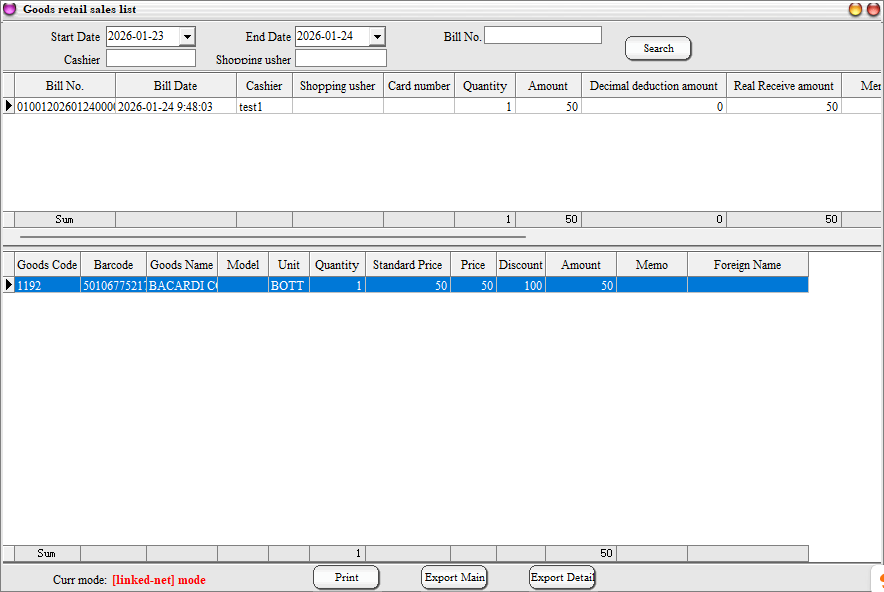Click the app icon in title bar
This screenshot has width=884, height=592.
[10, 9]
